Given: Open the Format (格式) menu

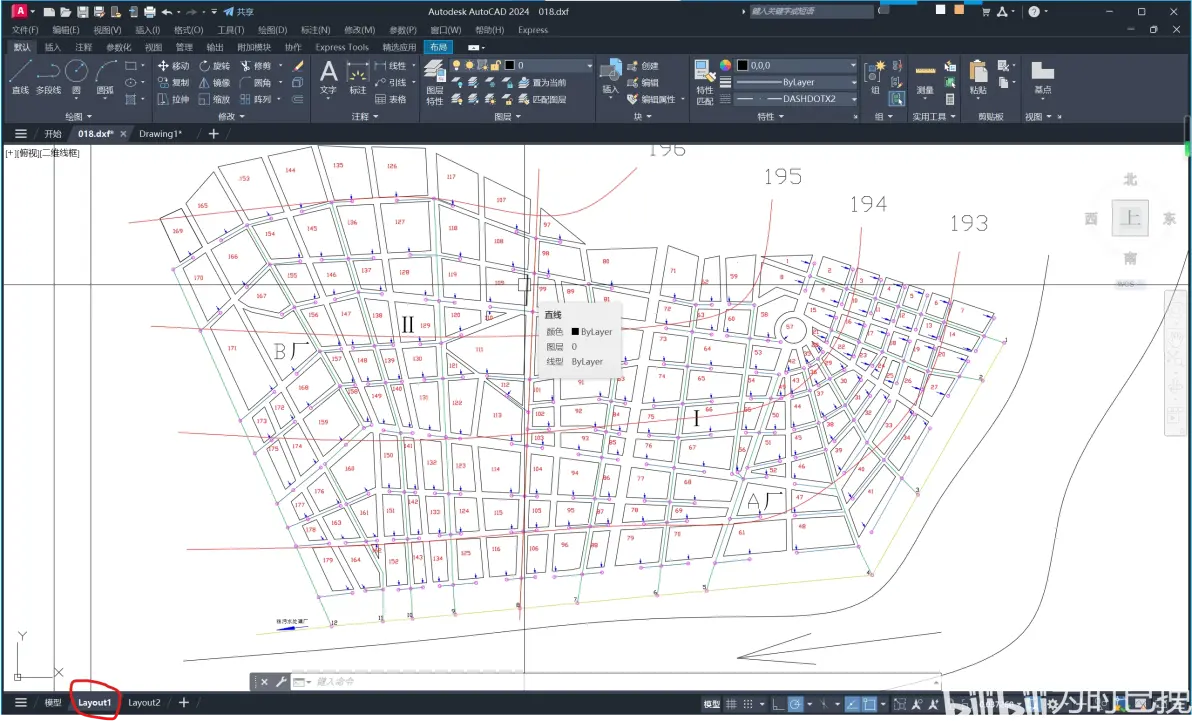Looking at the screenshot, I should coord(189,30).
